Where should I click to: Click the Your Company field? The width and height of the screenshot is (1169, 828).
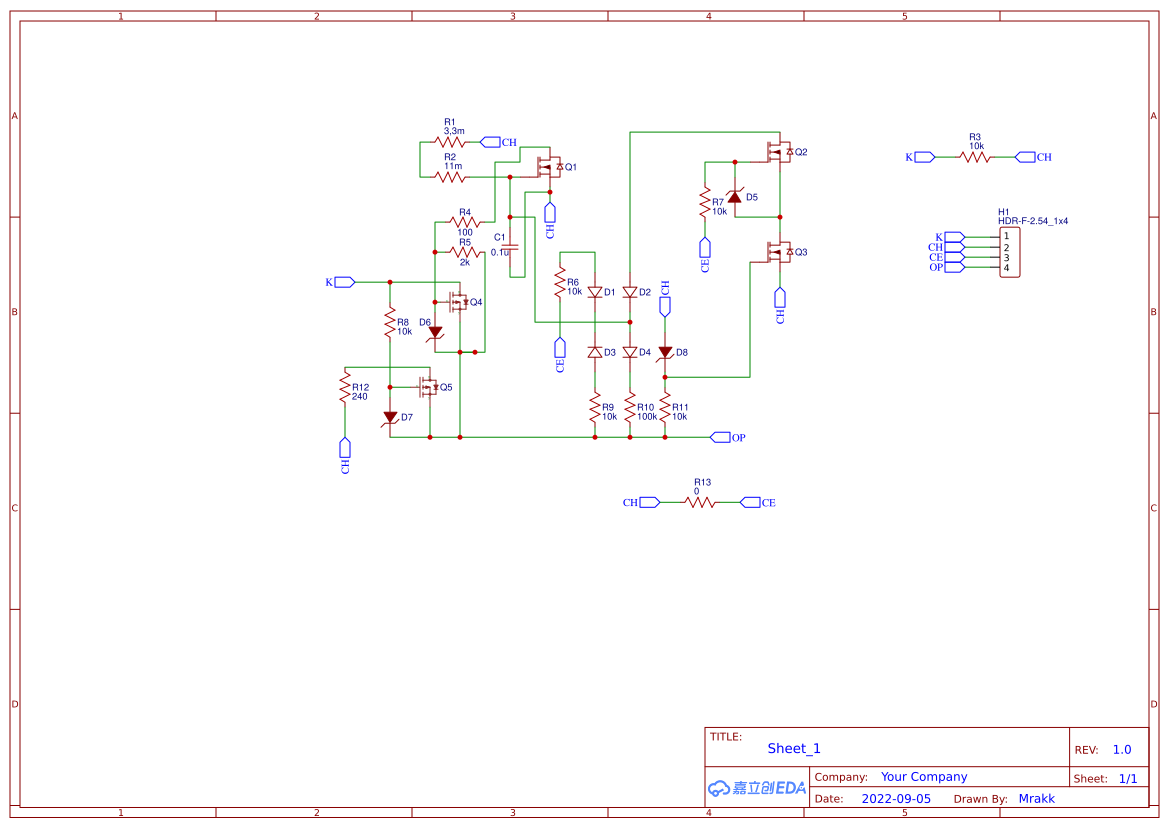924,776
